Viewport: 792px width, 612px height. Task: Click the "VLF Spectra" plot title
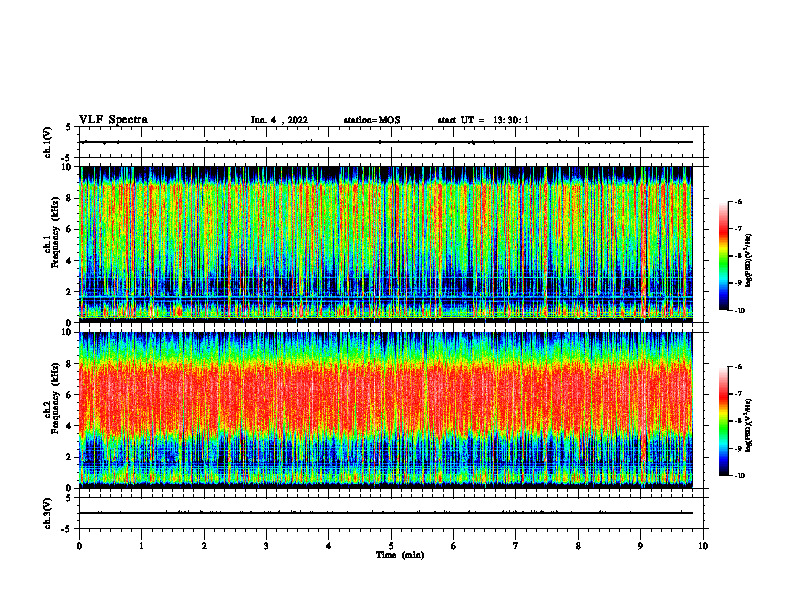pyautogui.click(x=113, y=120)
